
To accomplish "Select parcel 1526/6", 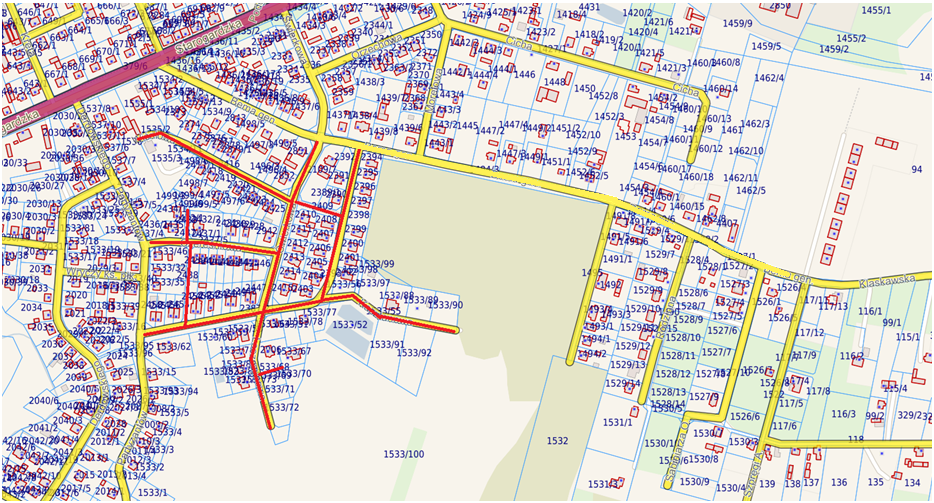I will (744, 417).
